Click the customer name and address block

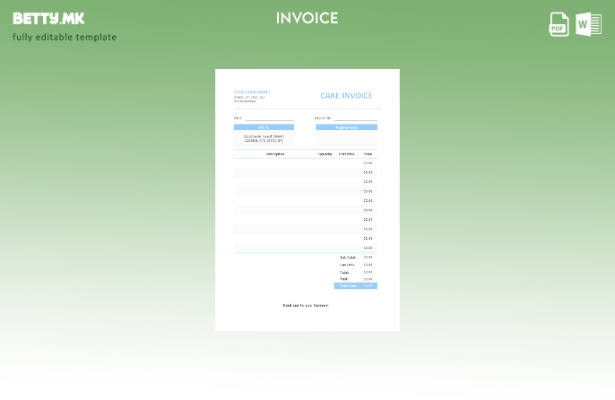(x=264, y=138)
